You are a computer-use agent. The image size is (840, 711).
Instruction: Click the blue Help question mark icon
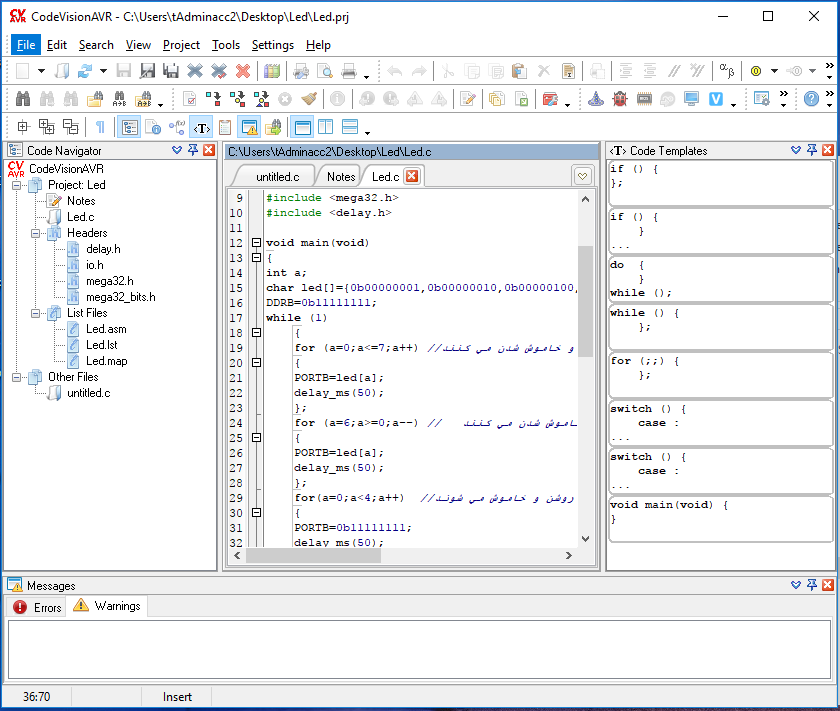coord(811,99)
